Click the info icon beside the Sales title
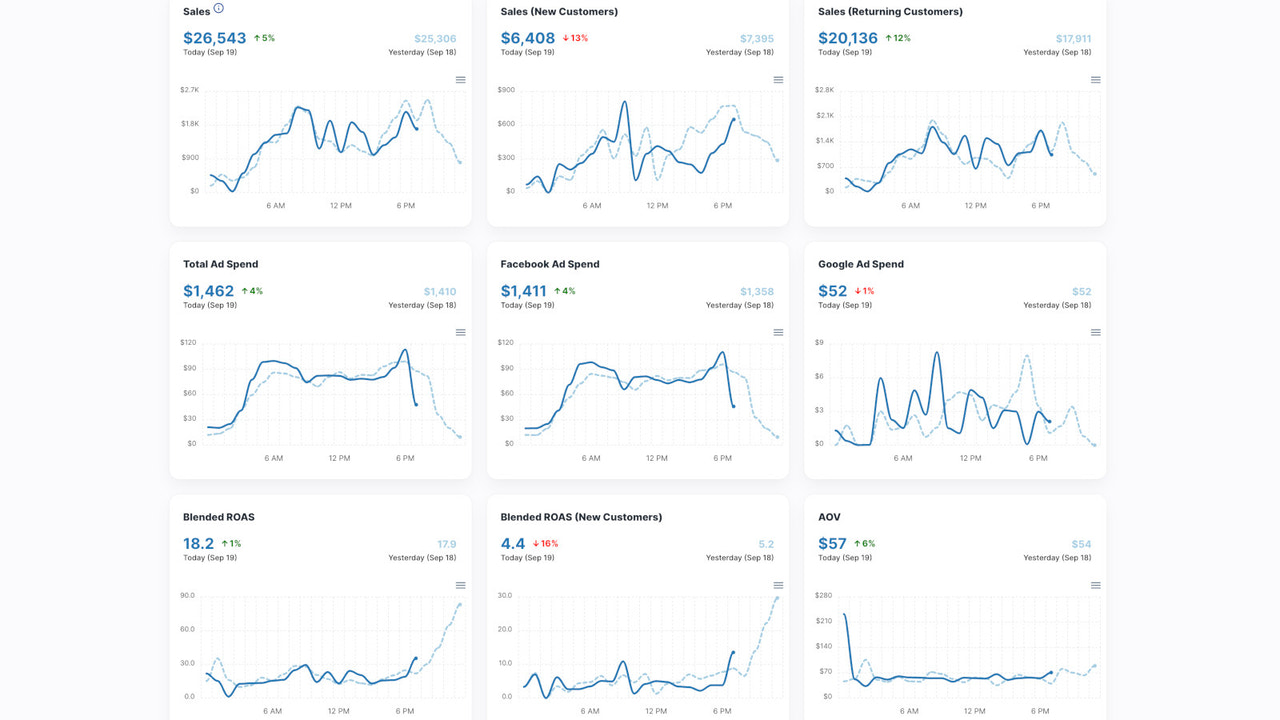Viewport: 1280px width, 720px height. click(219, 8)
